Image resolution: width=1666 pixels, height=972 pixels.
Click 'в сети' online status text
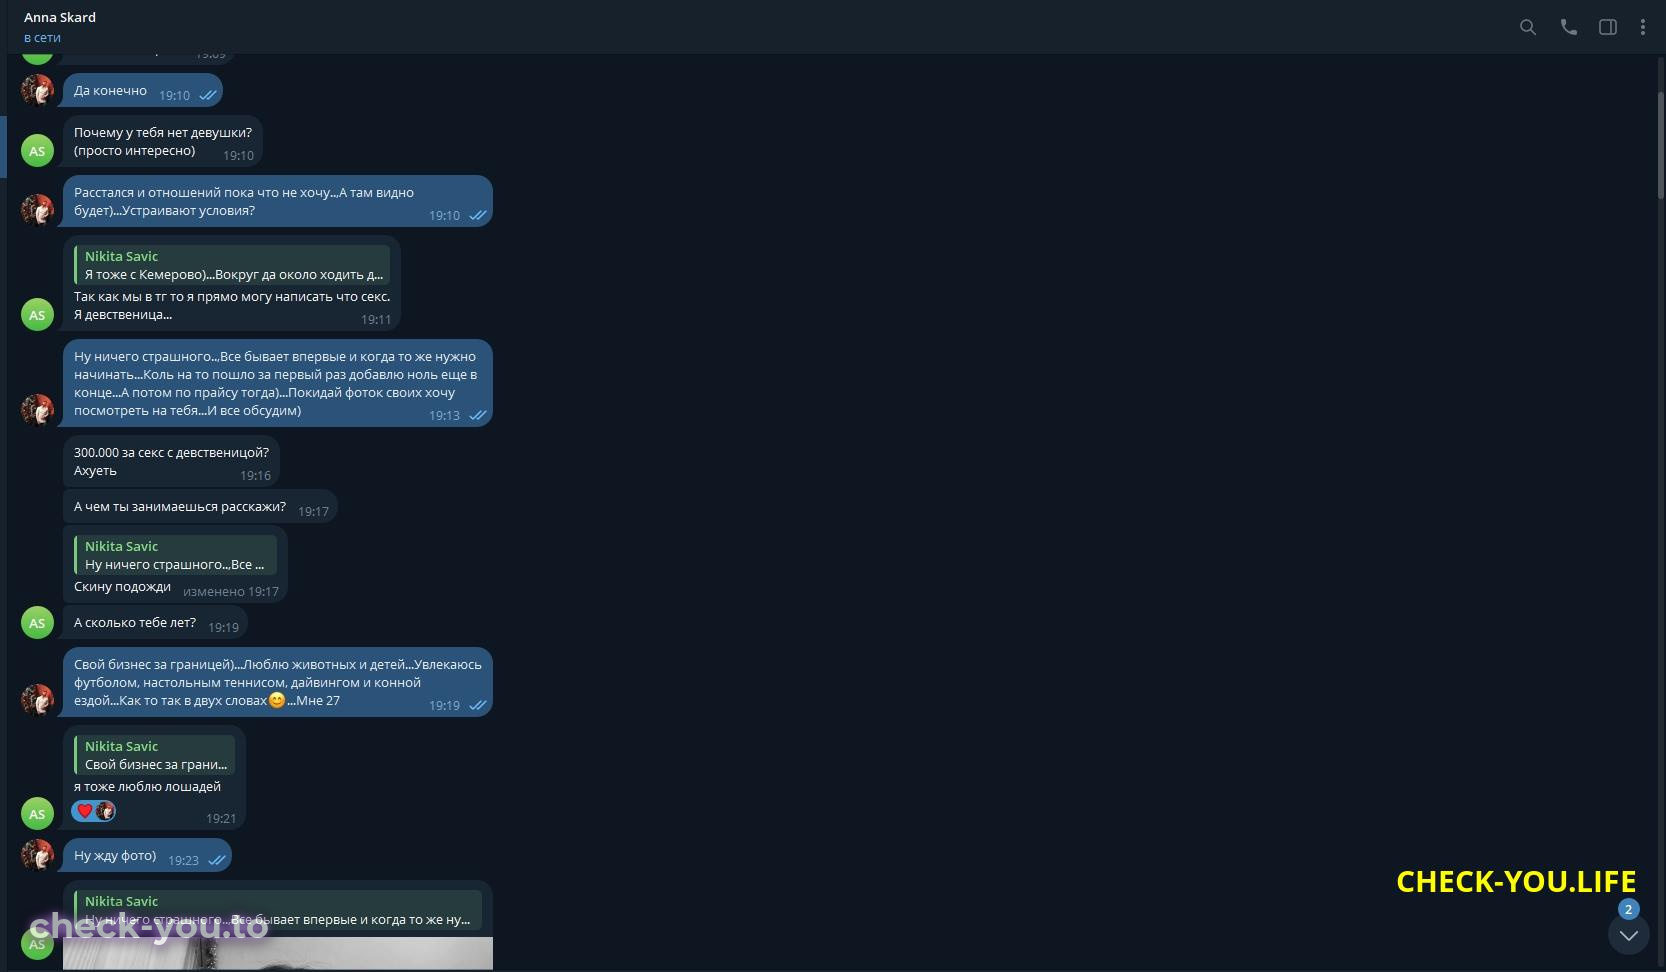click(42, 38)
